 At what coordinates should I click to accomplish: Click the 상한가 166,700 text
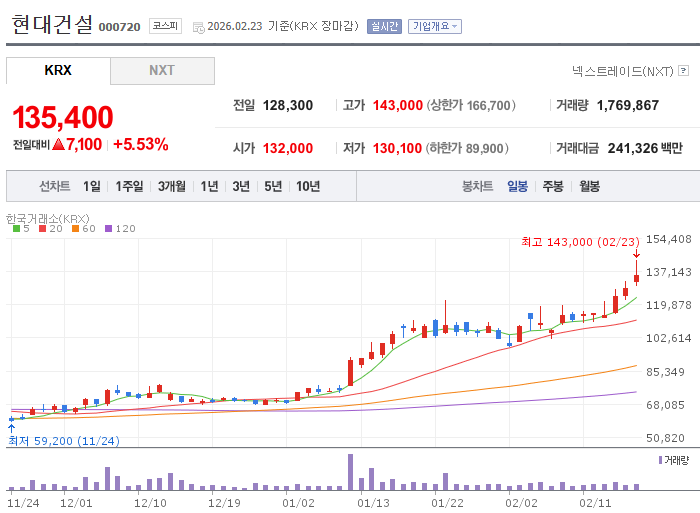click(x=471, y=105)
